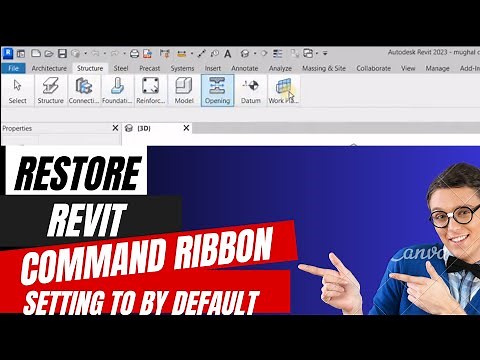Click the Thin Lines icon
480x360 pixels.
click(x=277, y=53)
